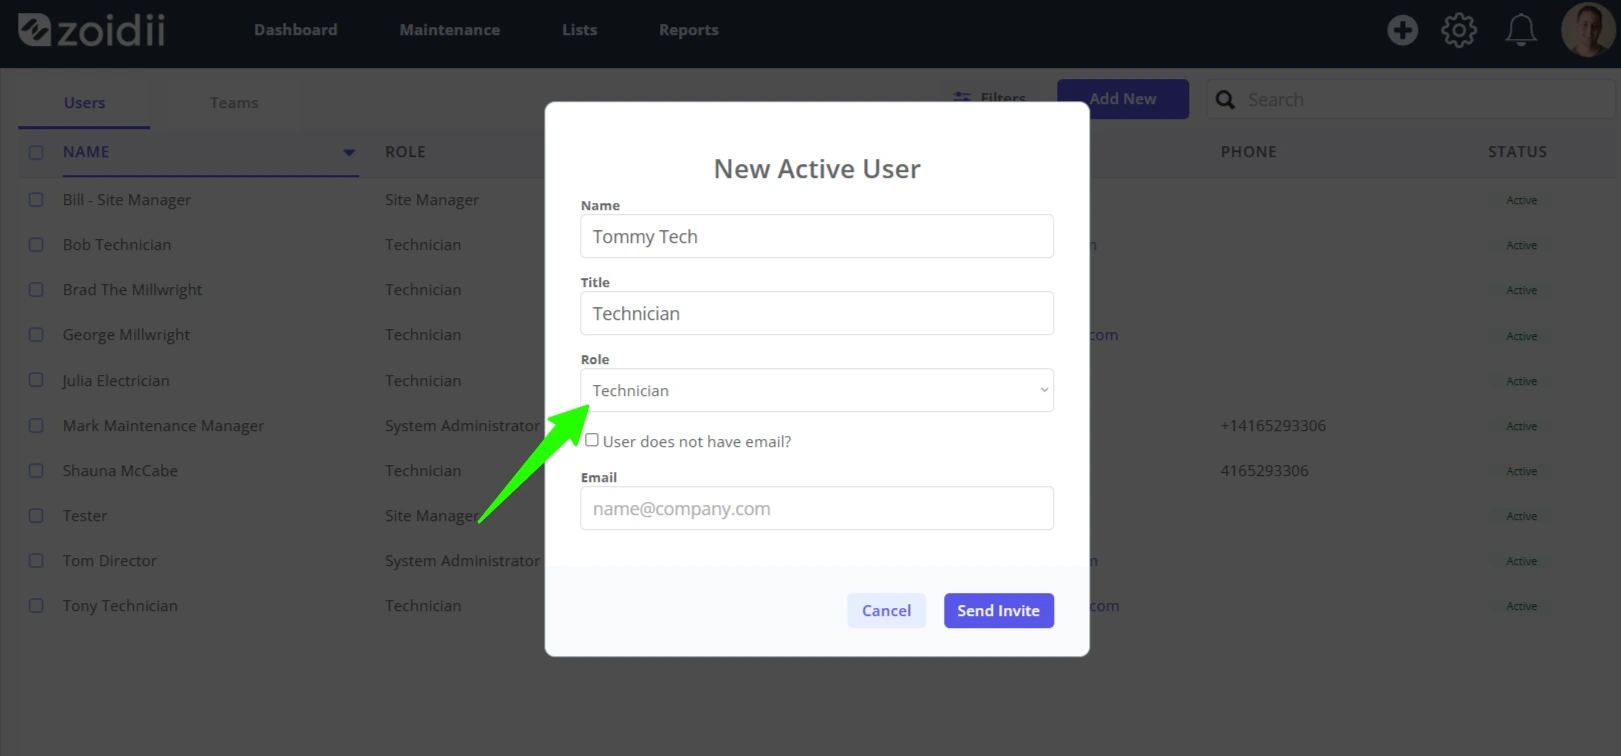Open the Role dropdown in dialog
This screenshot has height=756, width=1621.
[x=817, y=390]
